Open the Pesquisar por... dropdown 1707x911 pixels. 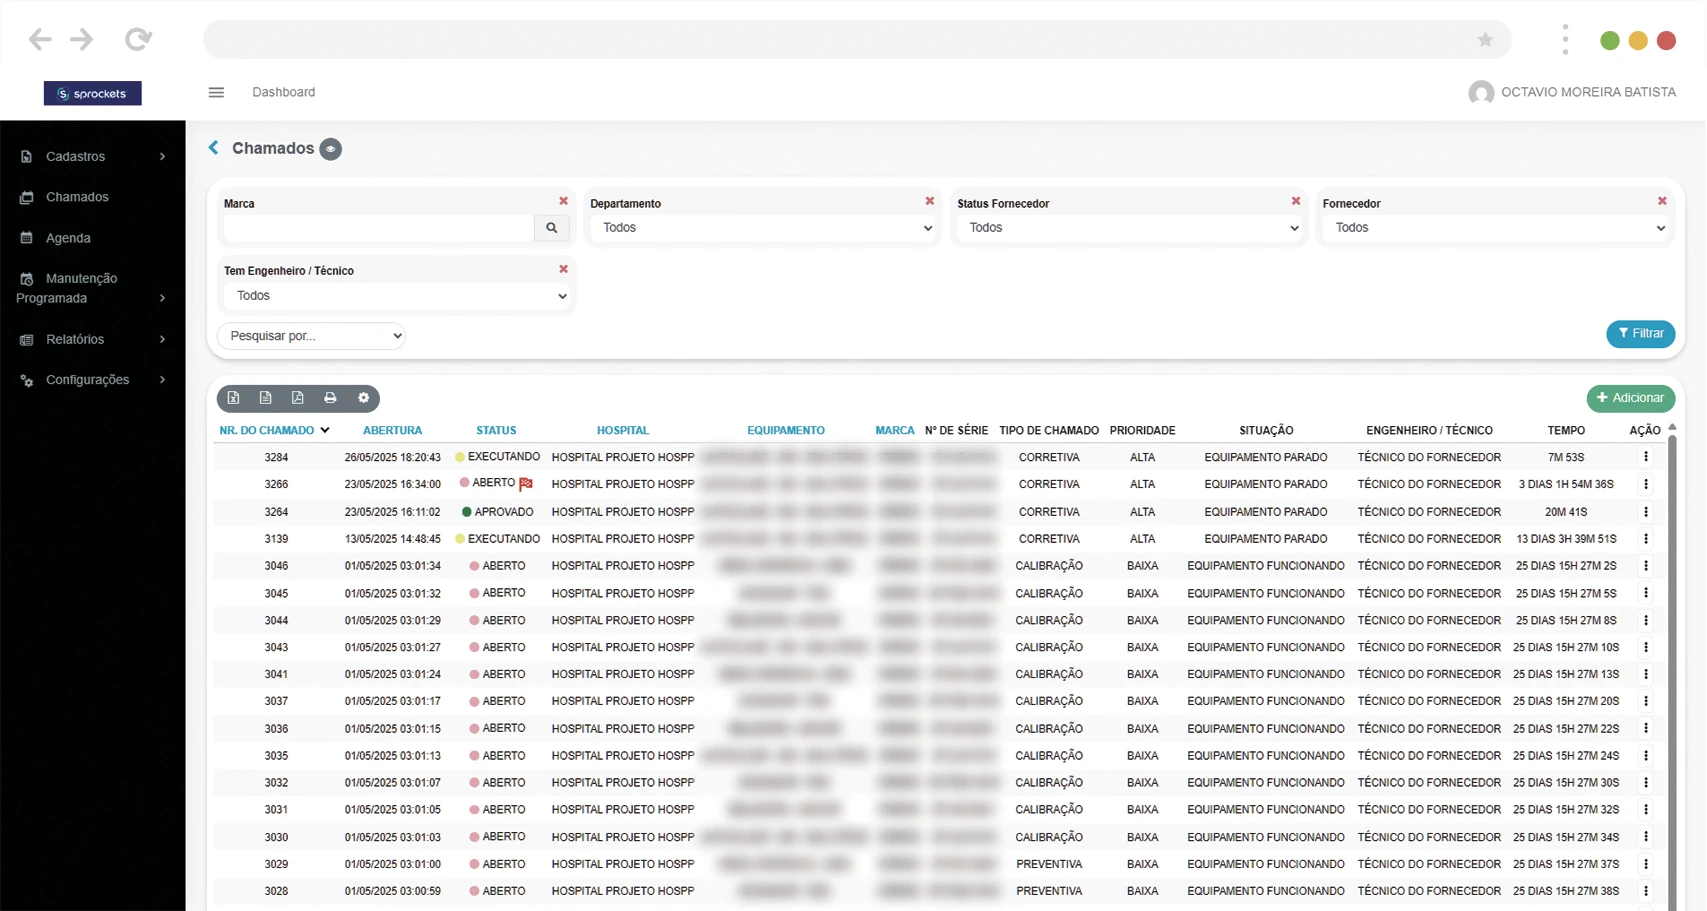tap(311, 336)
